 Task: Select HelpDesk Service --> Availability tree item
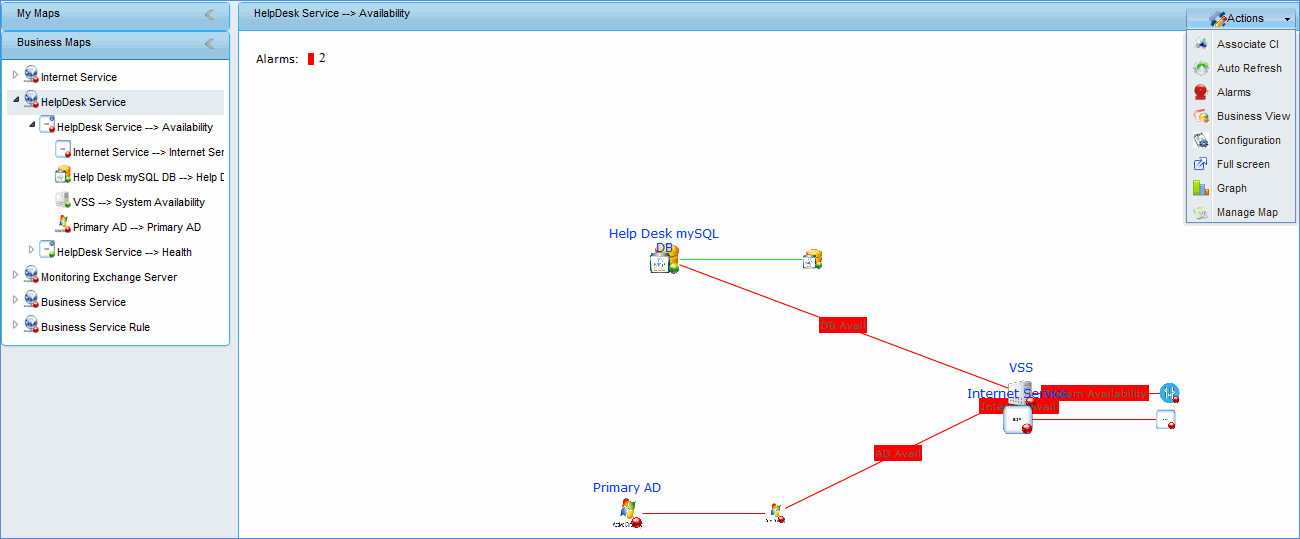point(135,127)
